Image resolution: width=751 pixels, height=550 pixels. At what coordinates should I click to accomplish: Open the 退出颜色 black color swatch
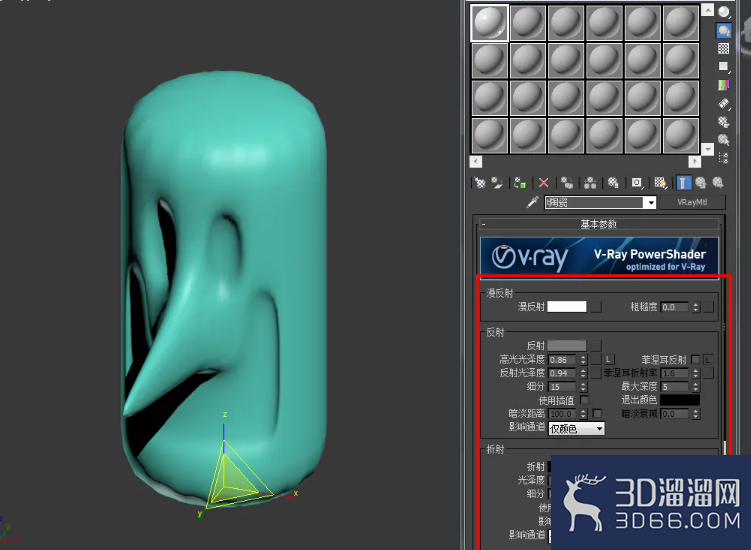point(680,400)
